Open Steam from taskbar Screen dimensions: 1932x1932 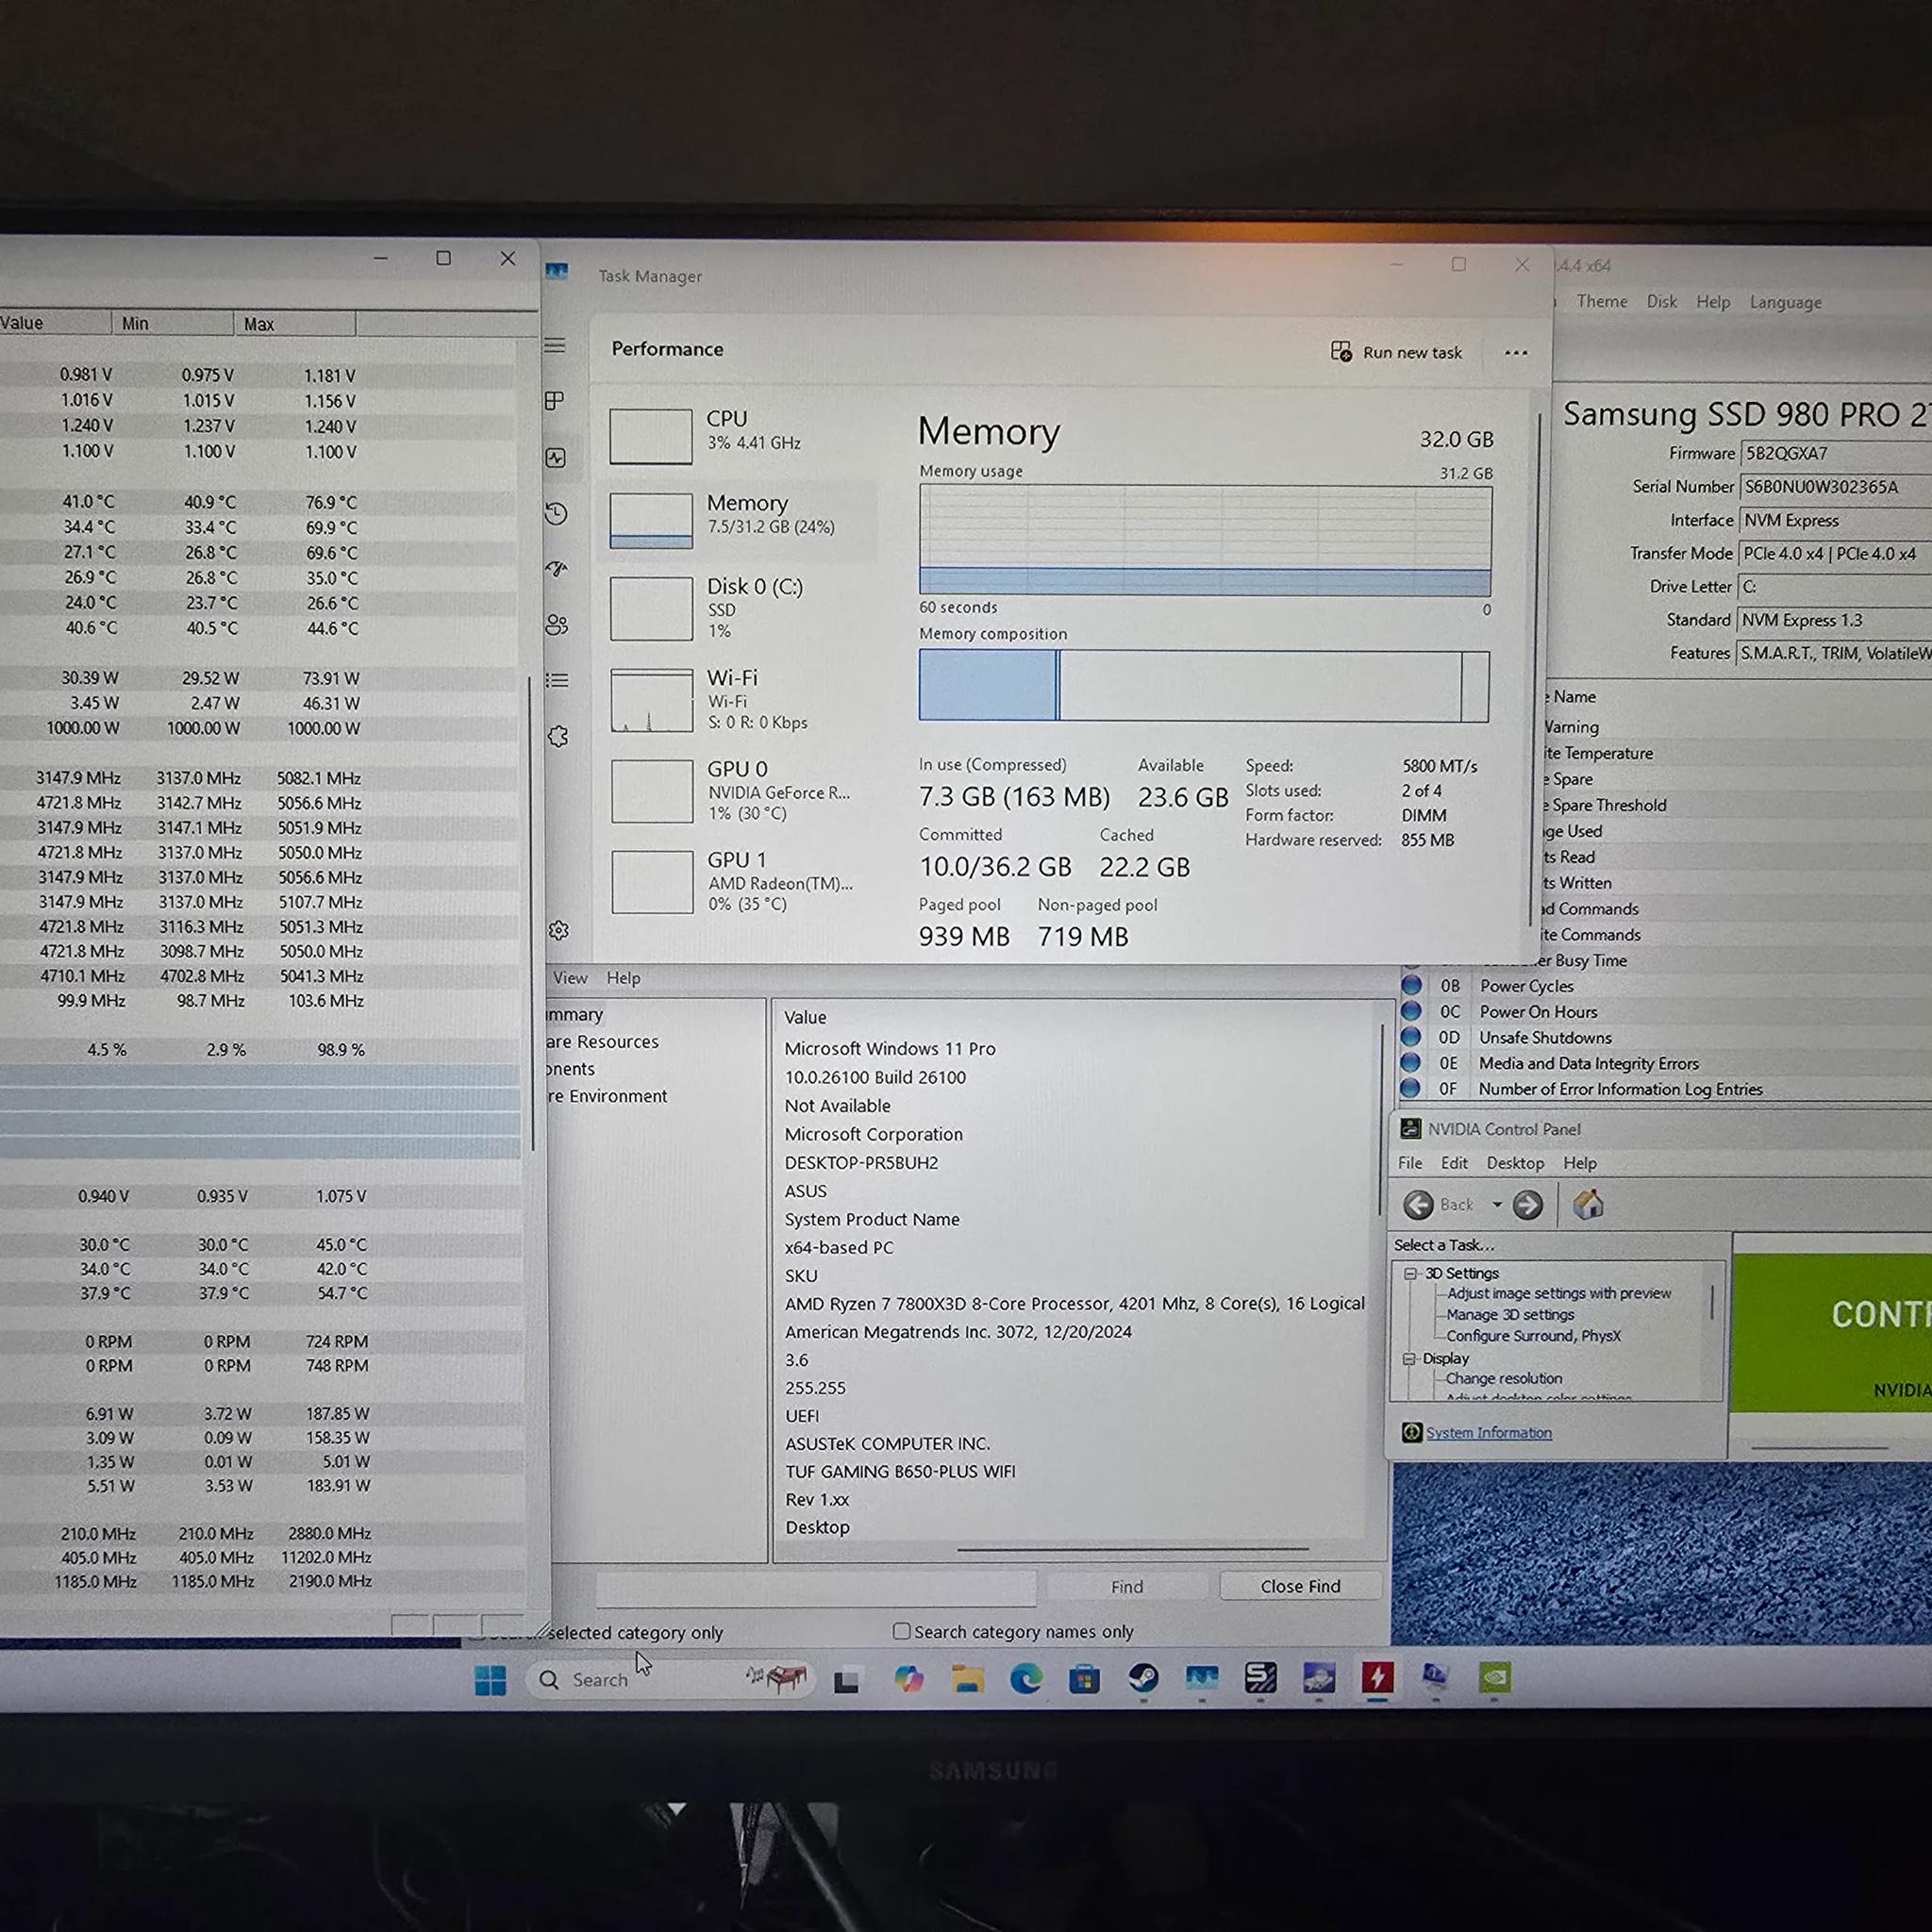pyautogui.click(x=1143, y=1679)
